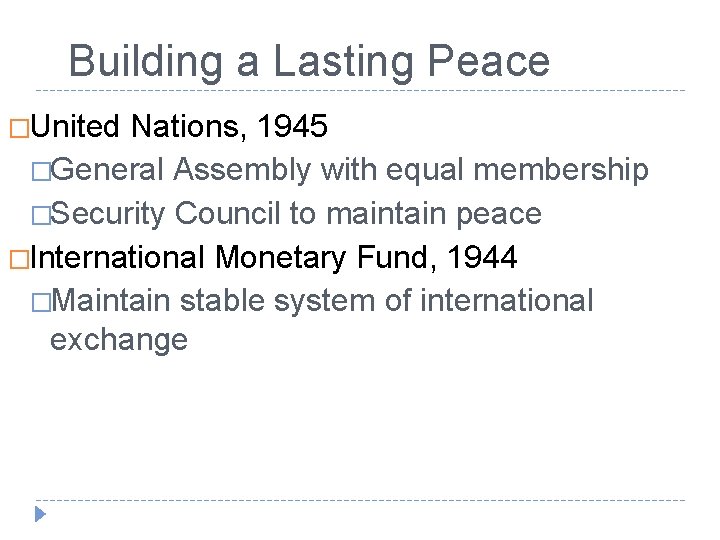Click the year 1944 in the second heading
Image resolution: width=720 pixels, height=540 pixels.
pyautogui.click(x=482, y=257)
